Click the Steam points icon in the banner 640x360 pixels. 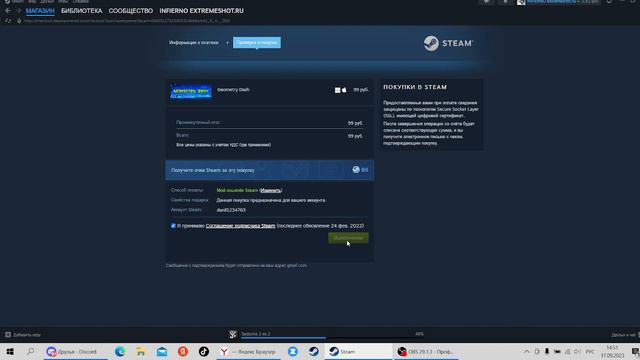[356, 169]
